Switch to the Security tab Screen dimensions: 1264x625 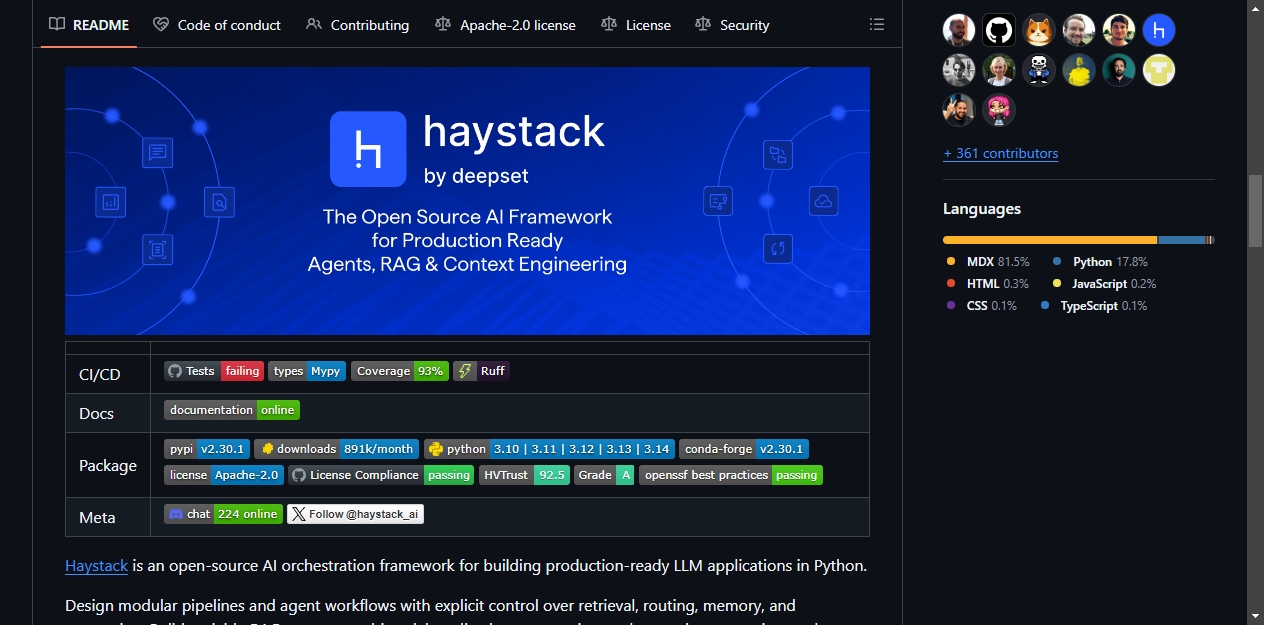733,24
